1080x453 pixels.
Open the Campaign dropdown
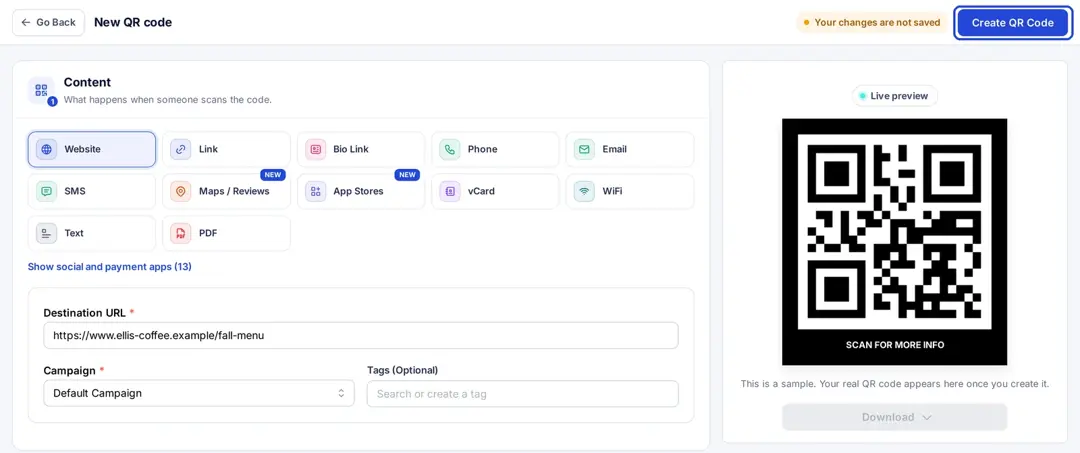click(x=199, y=394)
